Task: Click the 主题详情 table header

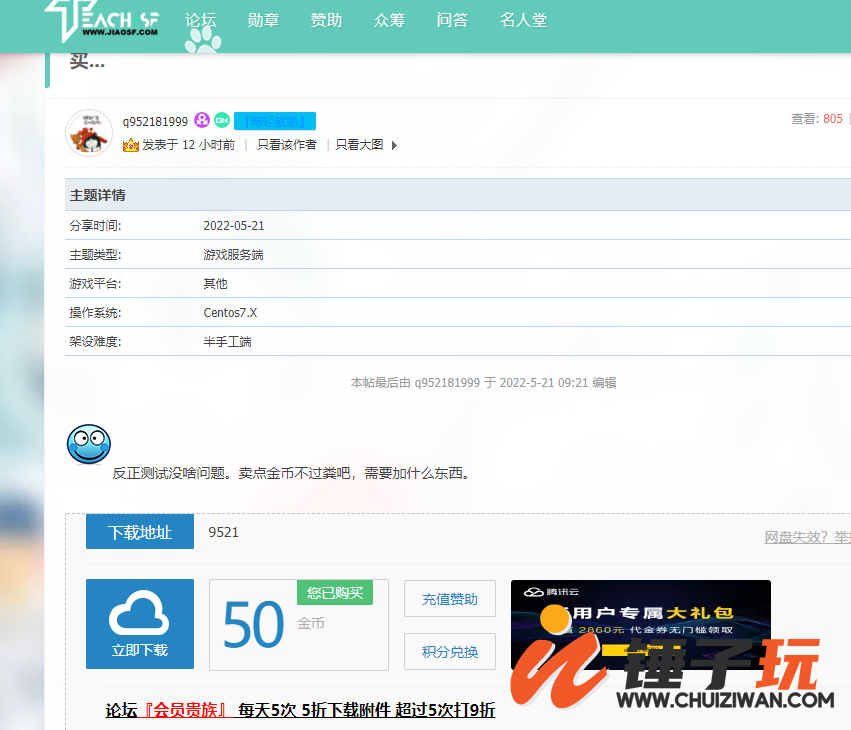Action: [x=458, y=195]
